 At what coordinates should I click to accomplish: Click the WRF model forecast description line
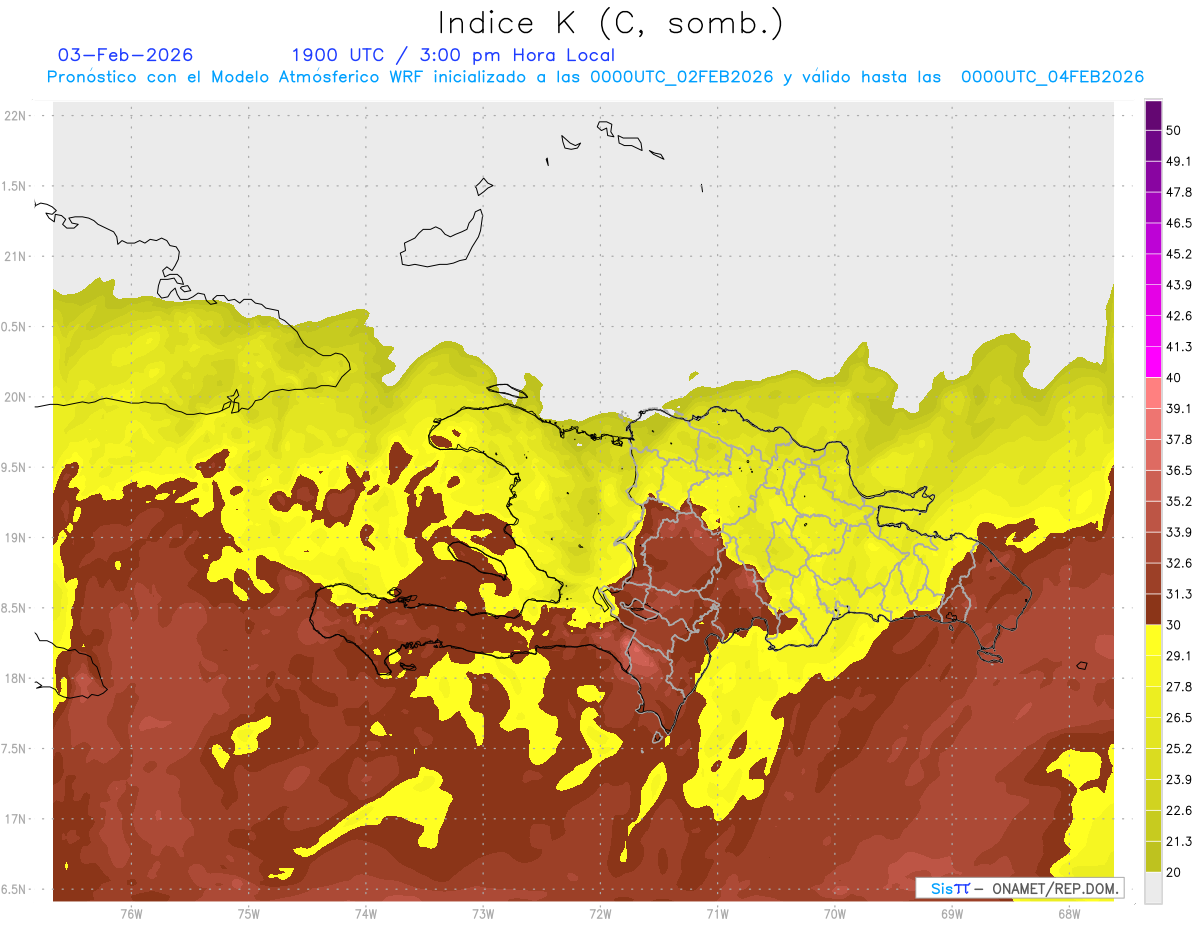click(x=595, y=77)
